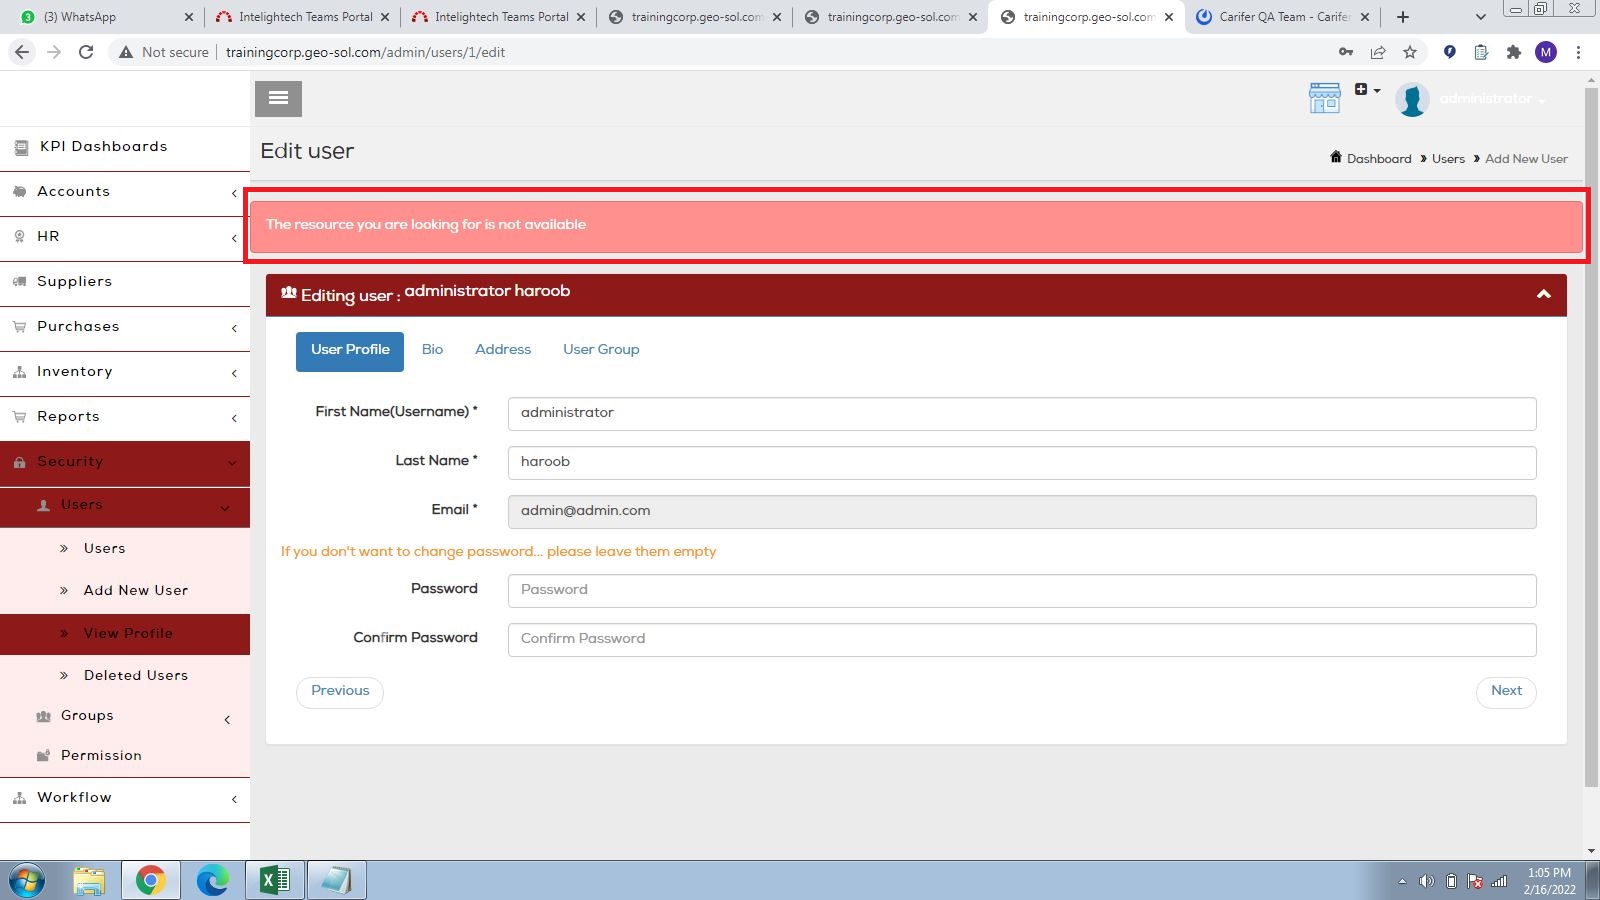Focus the Password field
This screenshot has width=1600, height=900.
[1022, 590]
